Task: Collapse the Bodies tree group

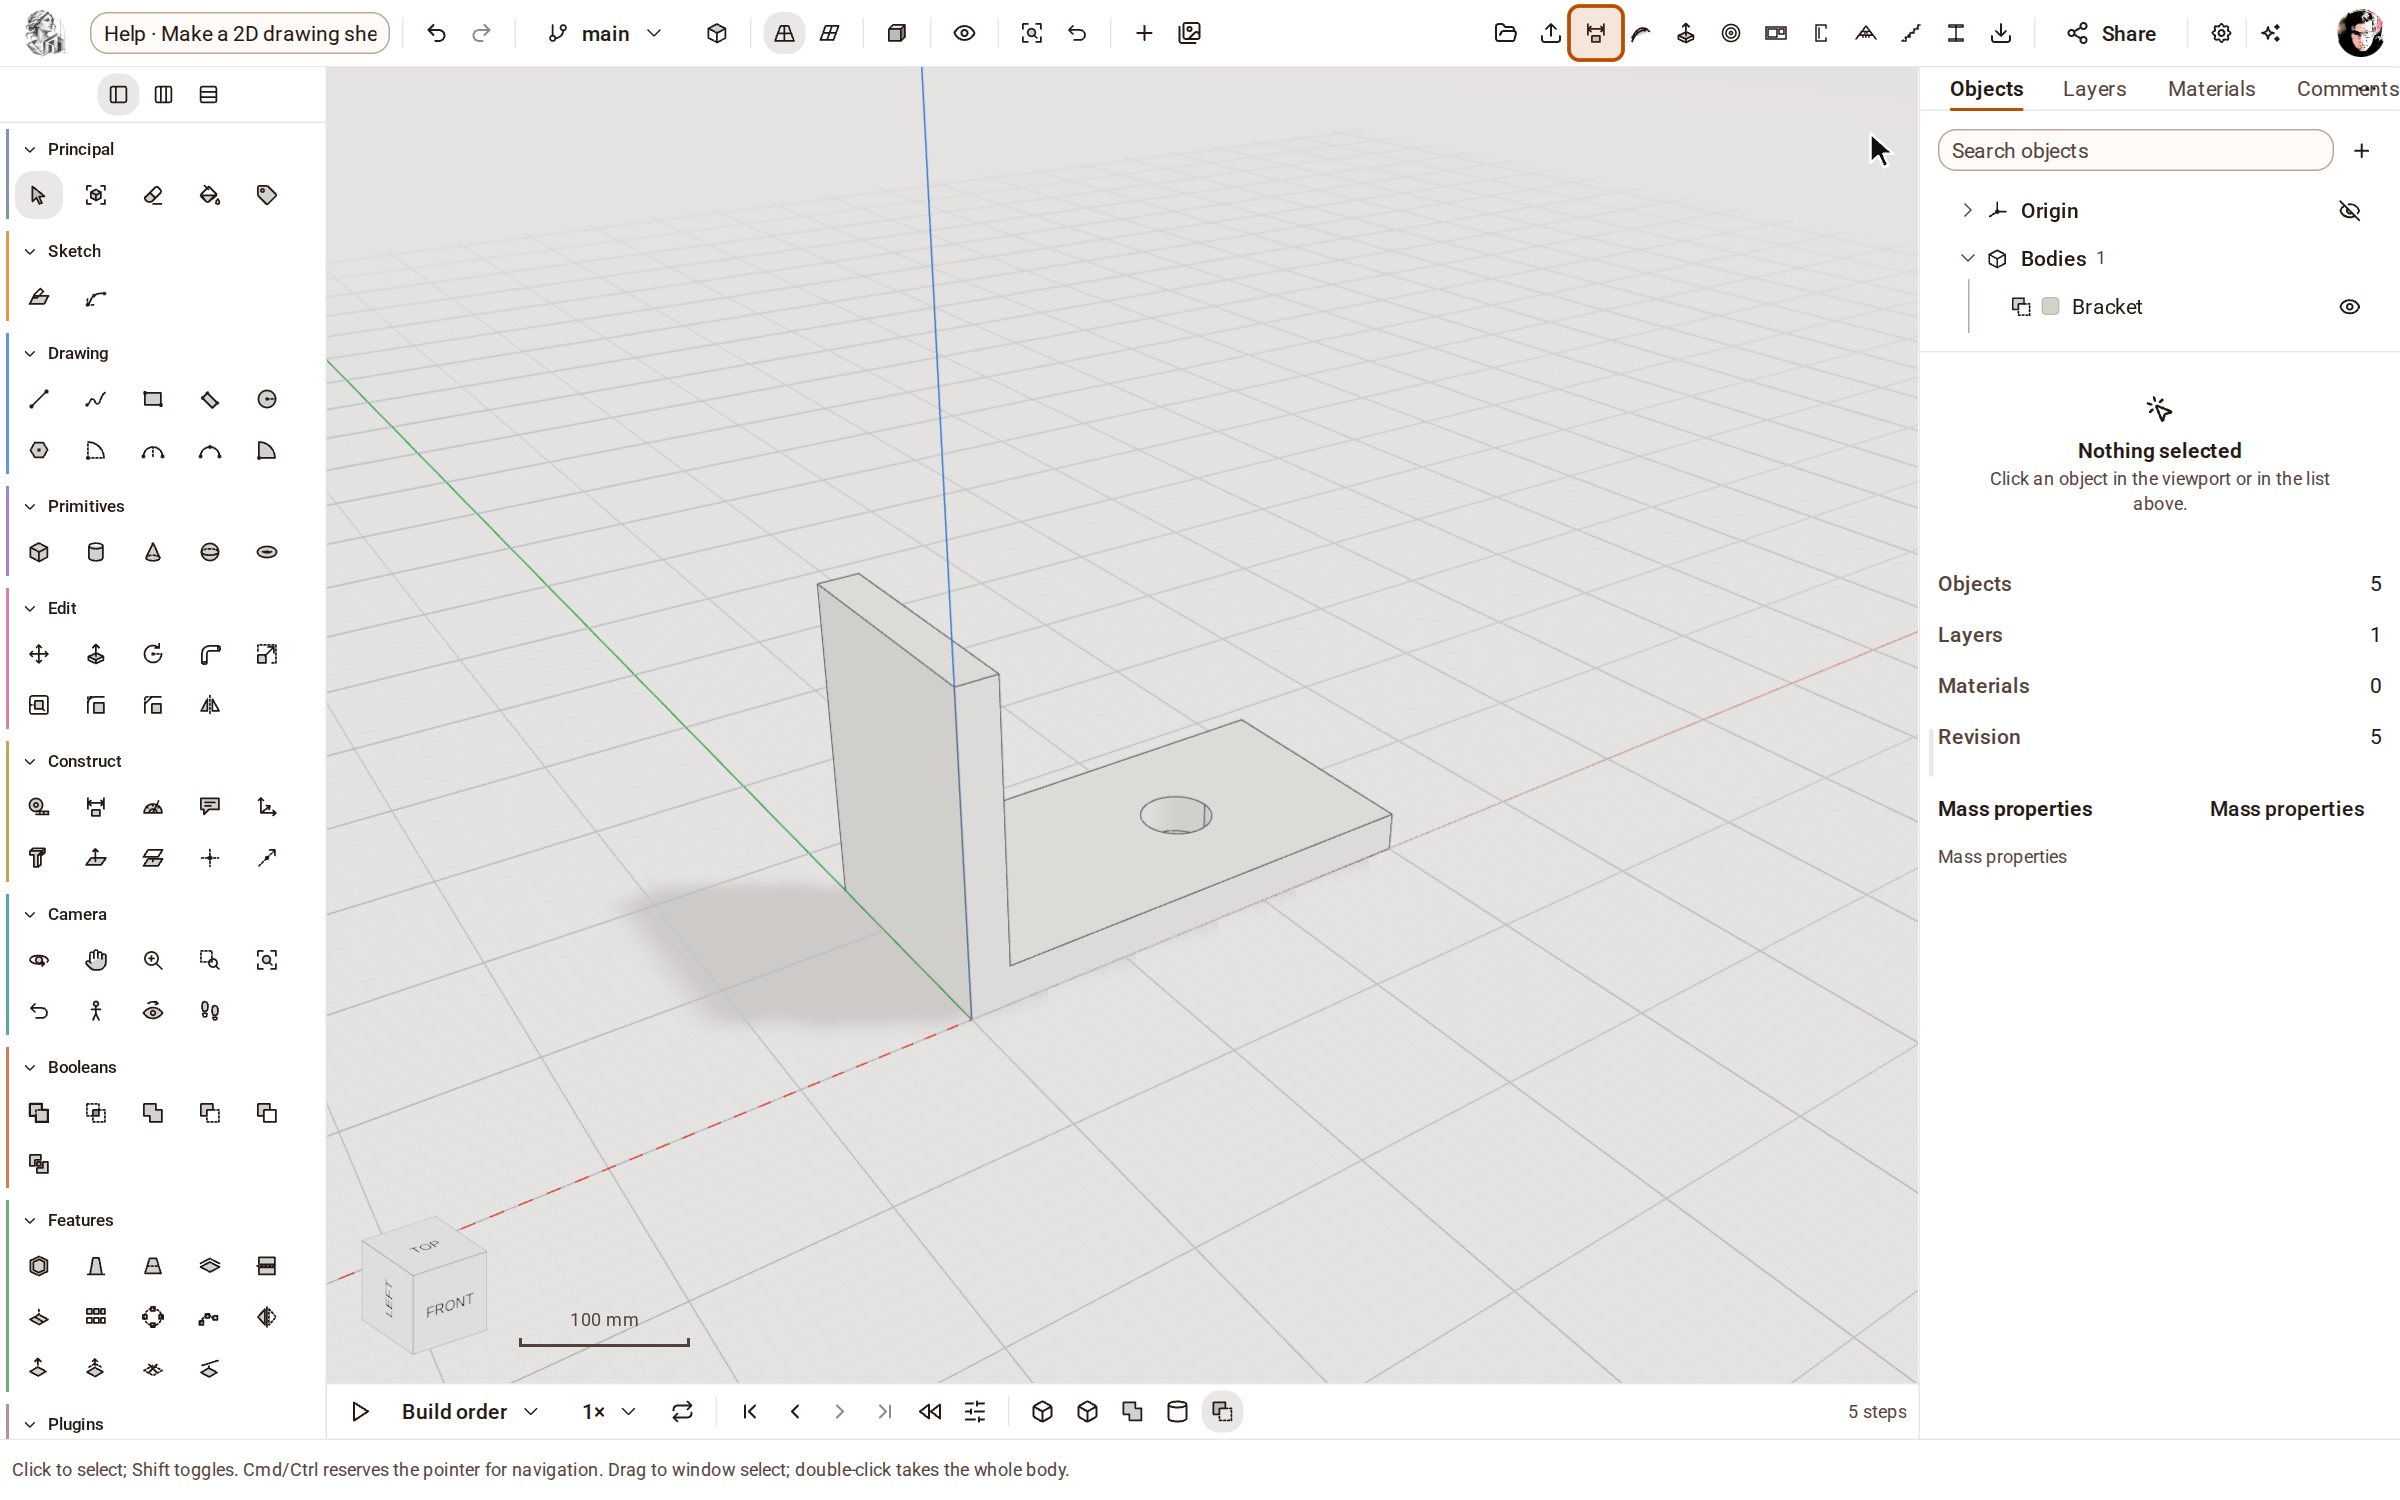Action: pos(1967,258)
